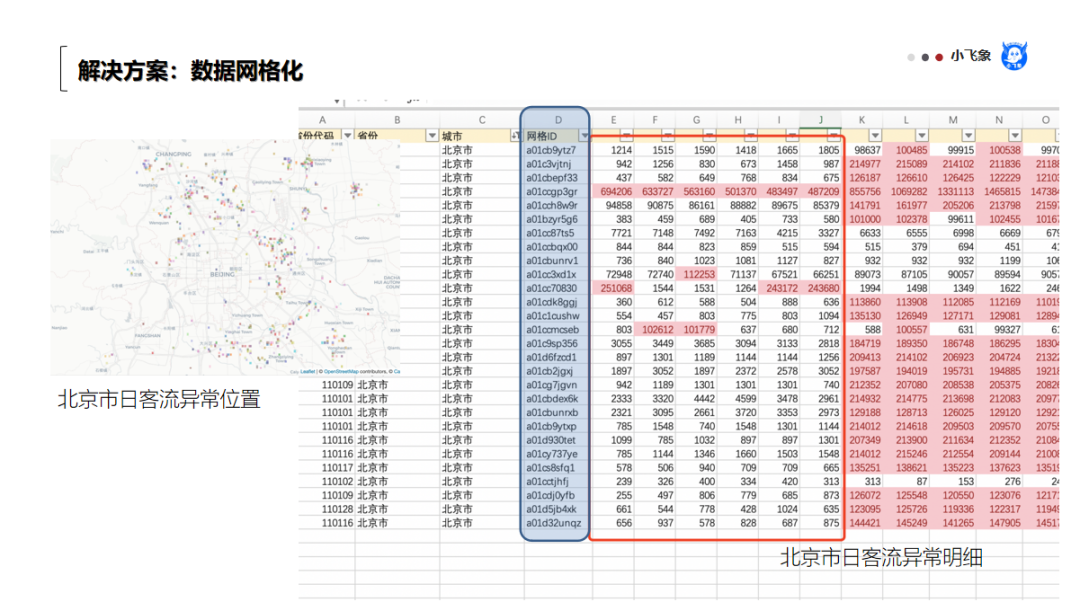The width and height of the screenshot is (1080, 602).
Task: Open the filter dropdown in column L
Action: (x=922, y=136)
